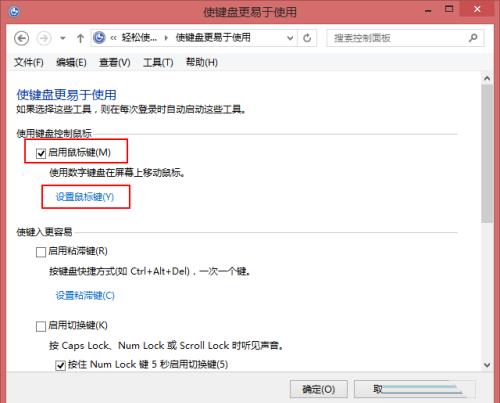Uncheck 启用鼠标键(M) checkbox
This screenshot has height=403, width=500.
click(41, 153)
